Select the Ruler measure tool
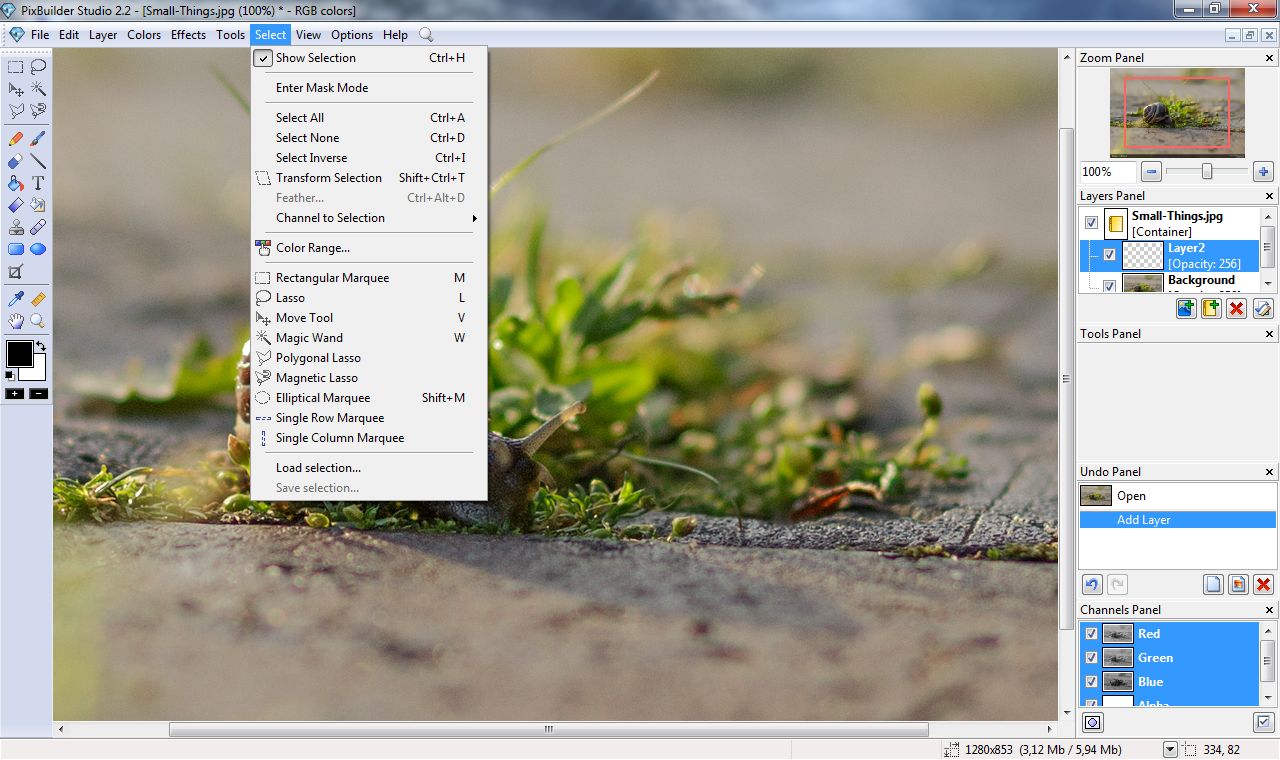Viewport: 1280px width, 760px height. (38, 299)
